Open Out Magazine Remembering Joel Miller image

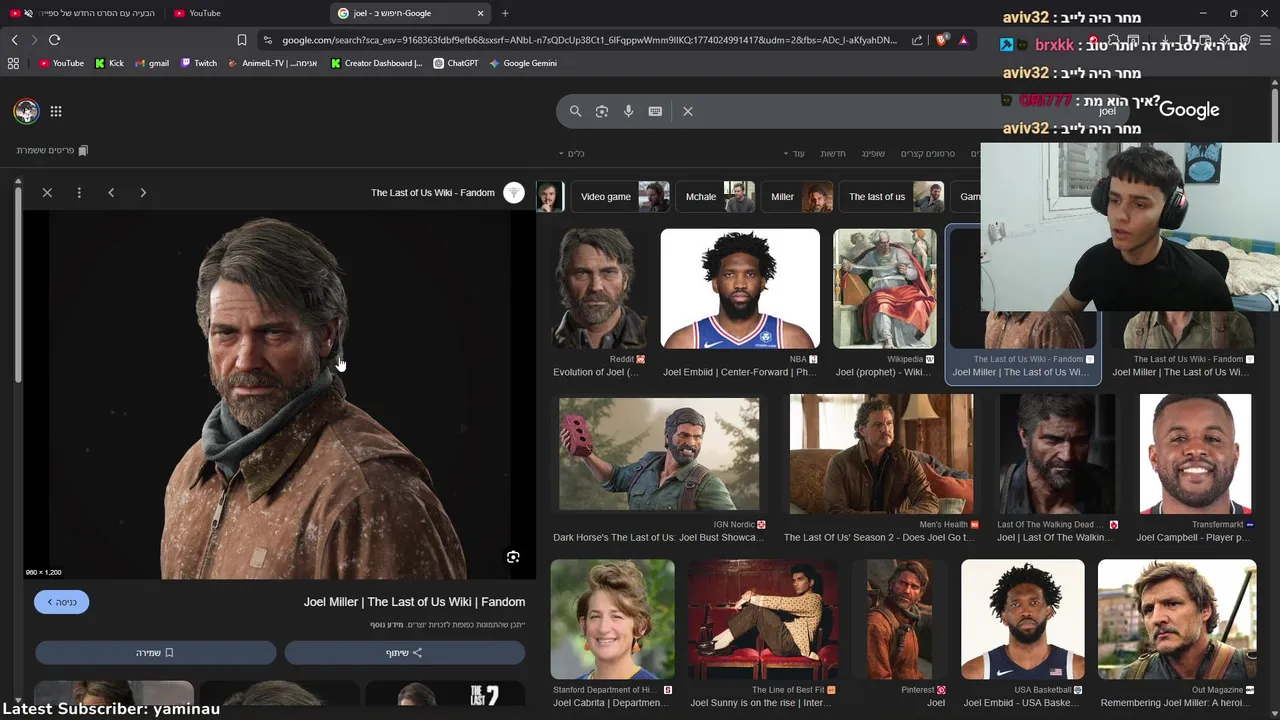coord(1177,619)
